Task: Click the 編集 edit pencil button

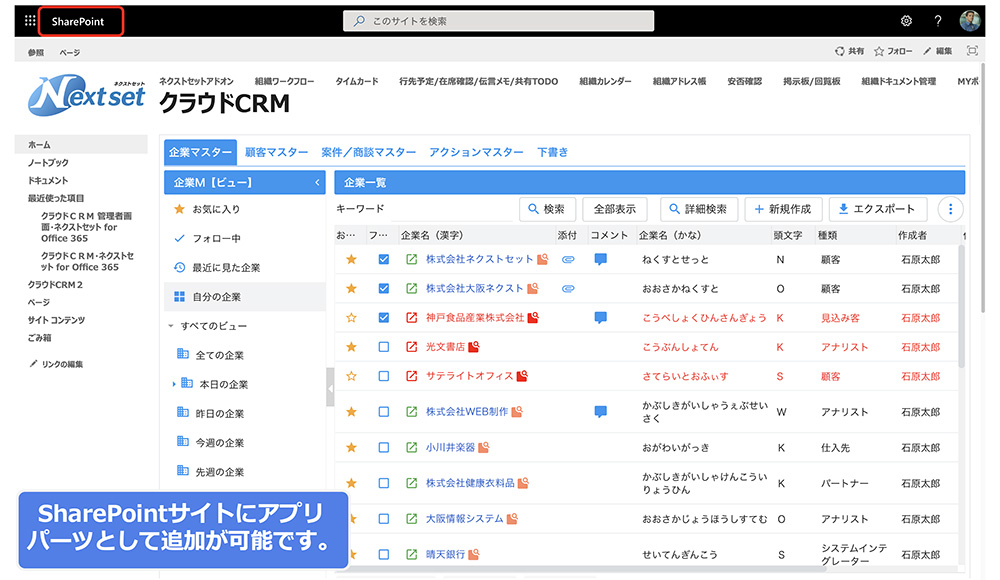Action: click(x=938, y=51)
